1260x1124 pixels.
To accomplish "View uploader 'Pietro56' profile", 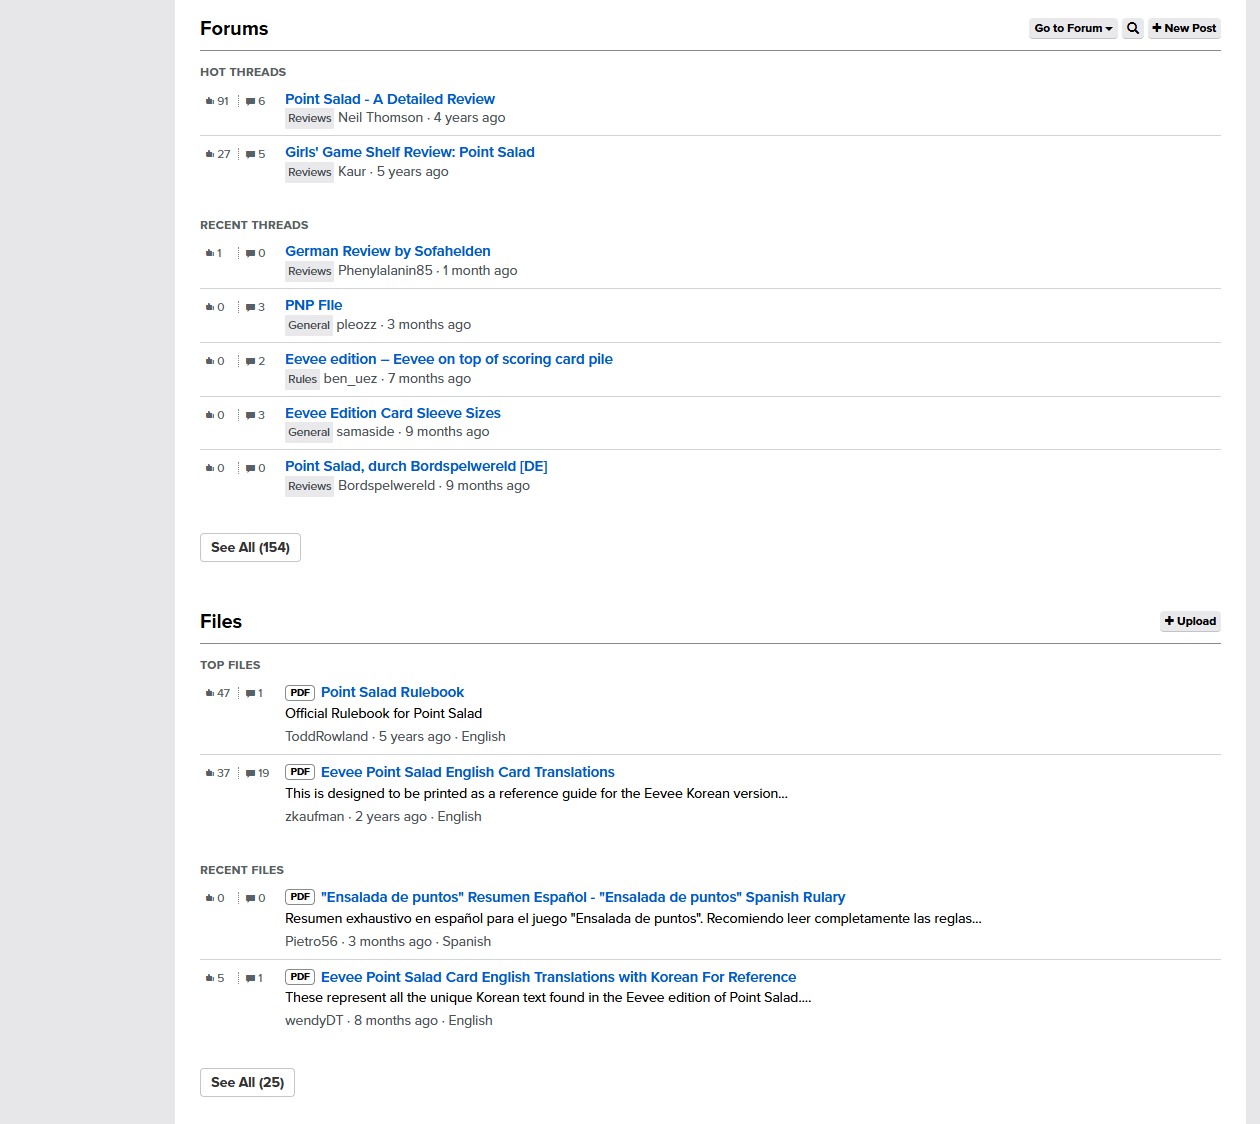I will tap(311, 942).
